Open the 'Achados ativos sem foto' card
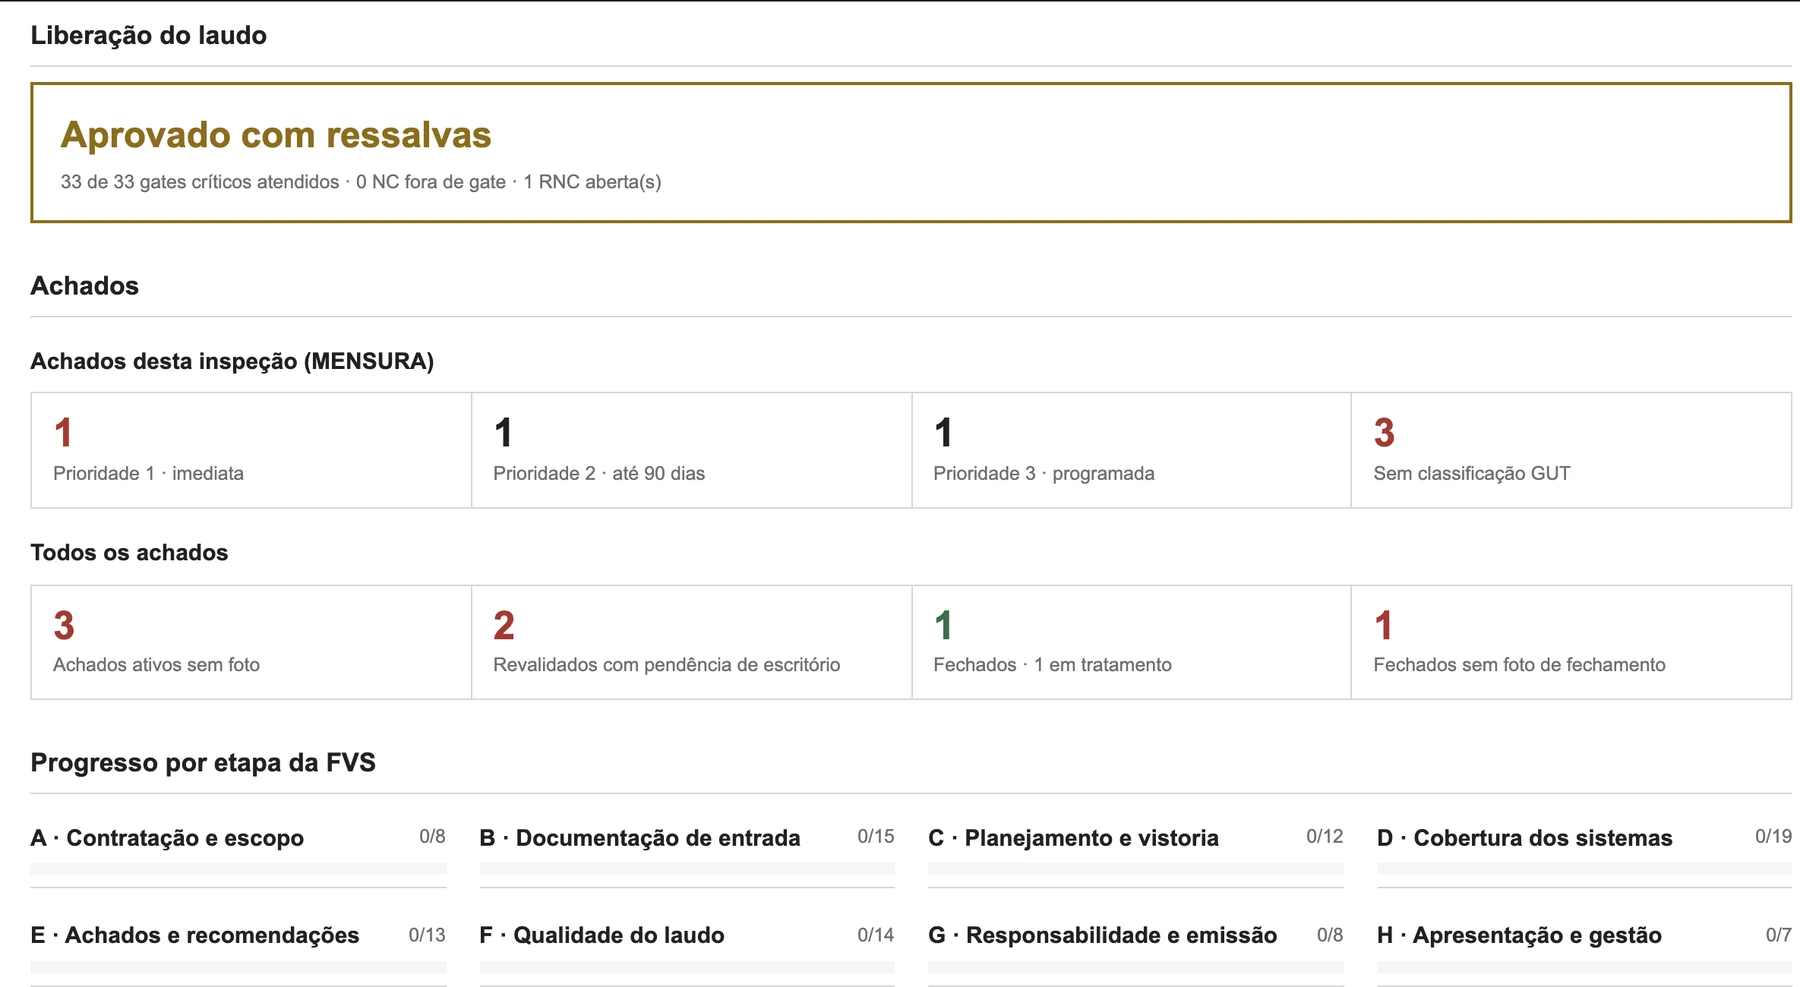Screen dimensions: 1800x987 pos(251,642)
